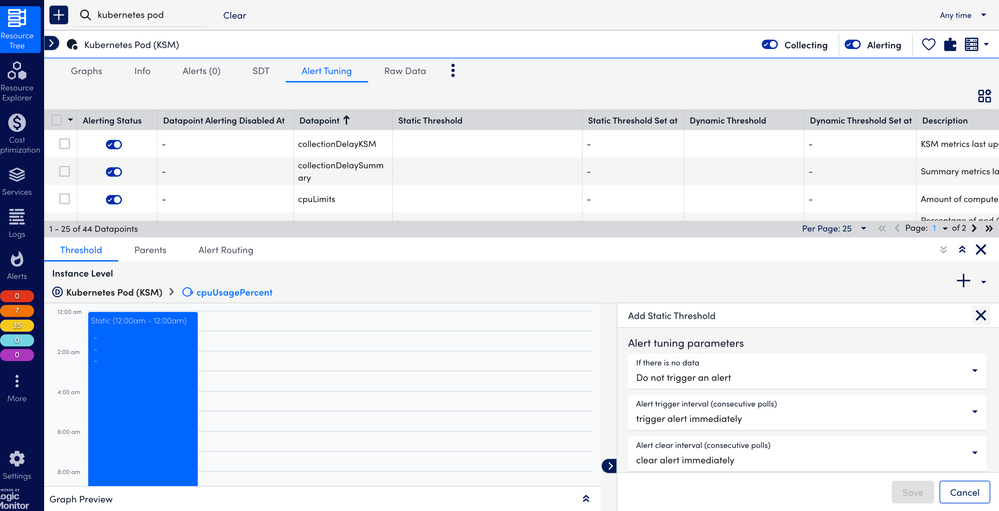Open the Per Page 25 dropdown
Viewport: 999px width, 511px height.
[x=834, y=228]
